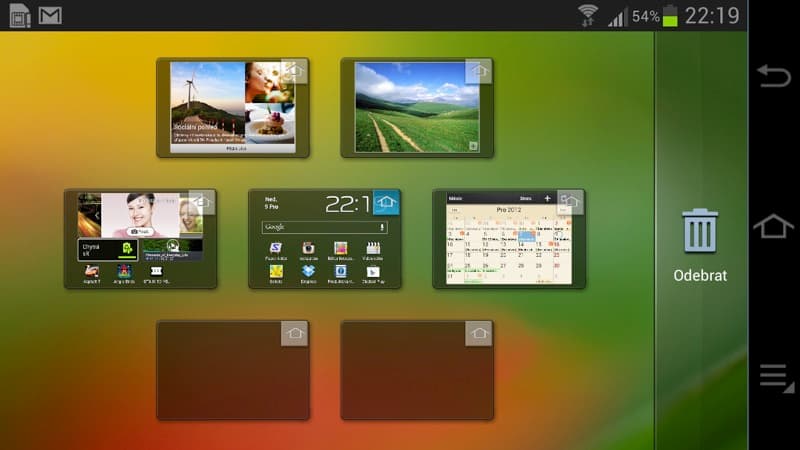This screenshot has width=800, height=450.
Task: Set green hills panel as home screen
Action: [479, 71]
